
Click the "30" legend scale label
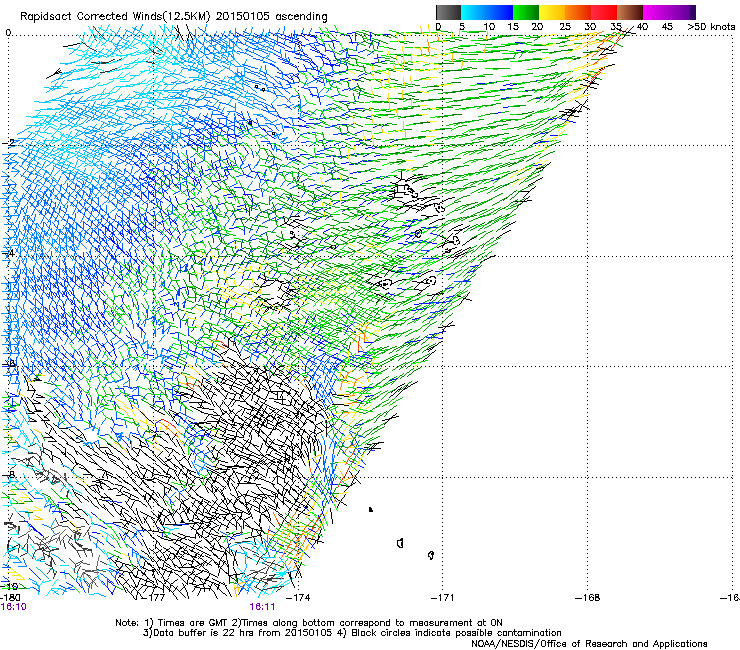(590, 27)
